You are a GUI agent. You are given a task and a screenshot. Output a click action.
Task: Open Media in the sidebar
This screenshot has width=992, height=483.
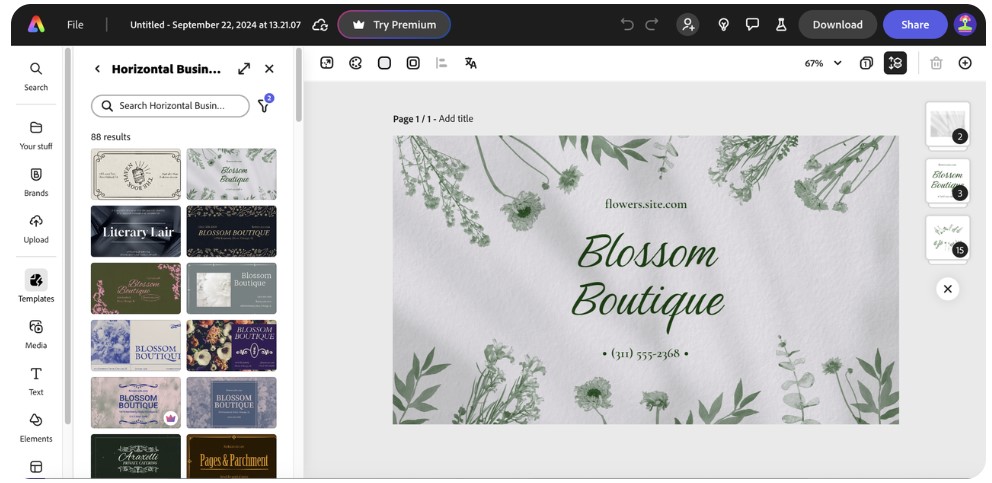coord(36,334)
